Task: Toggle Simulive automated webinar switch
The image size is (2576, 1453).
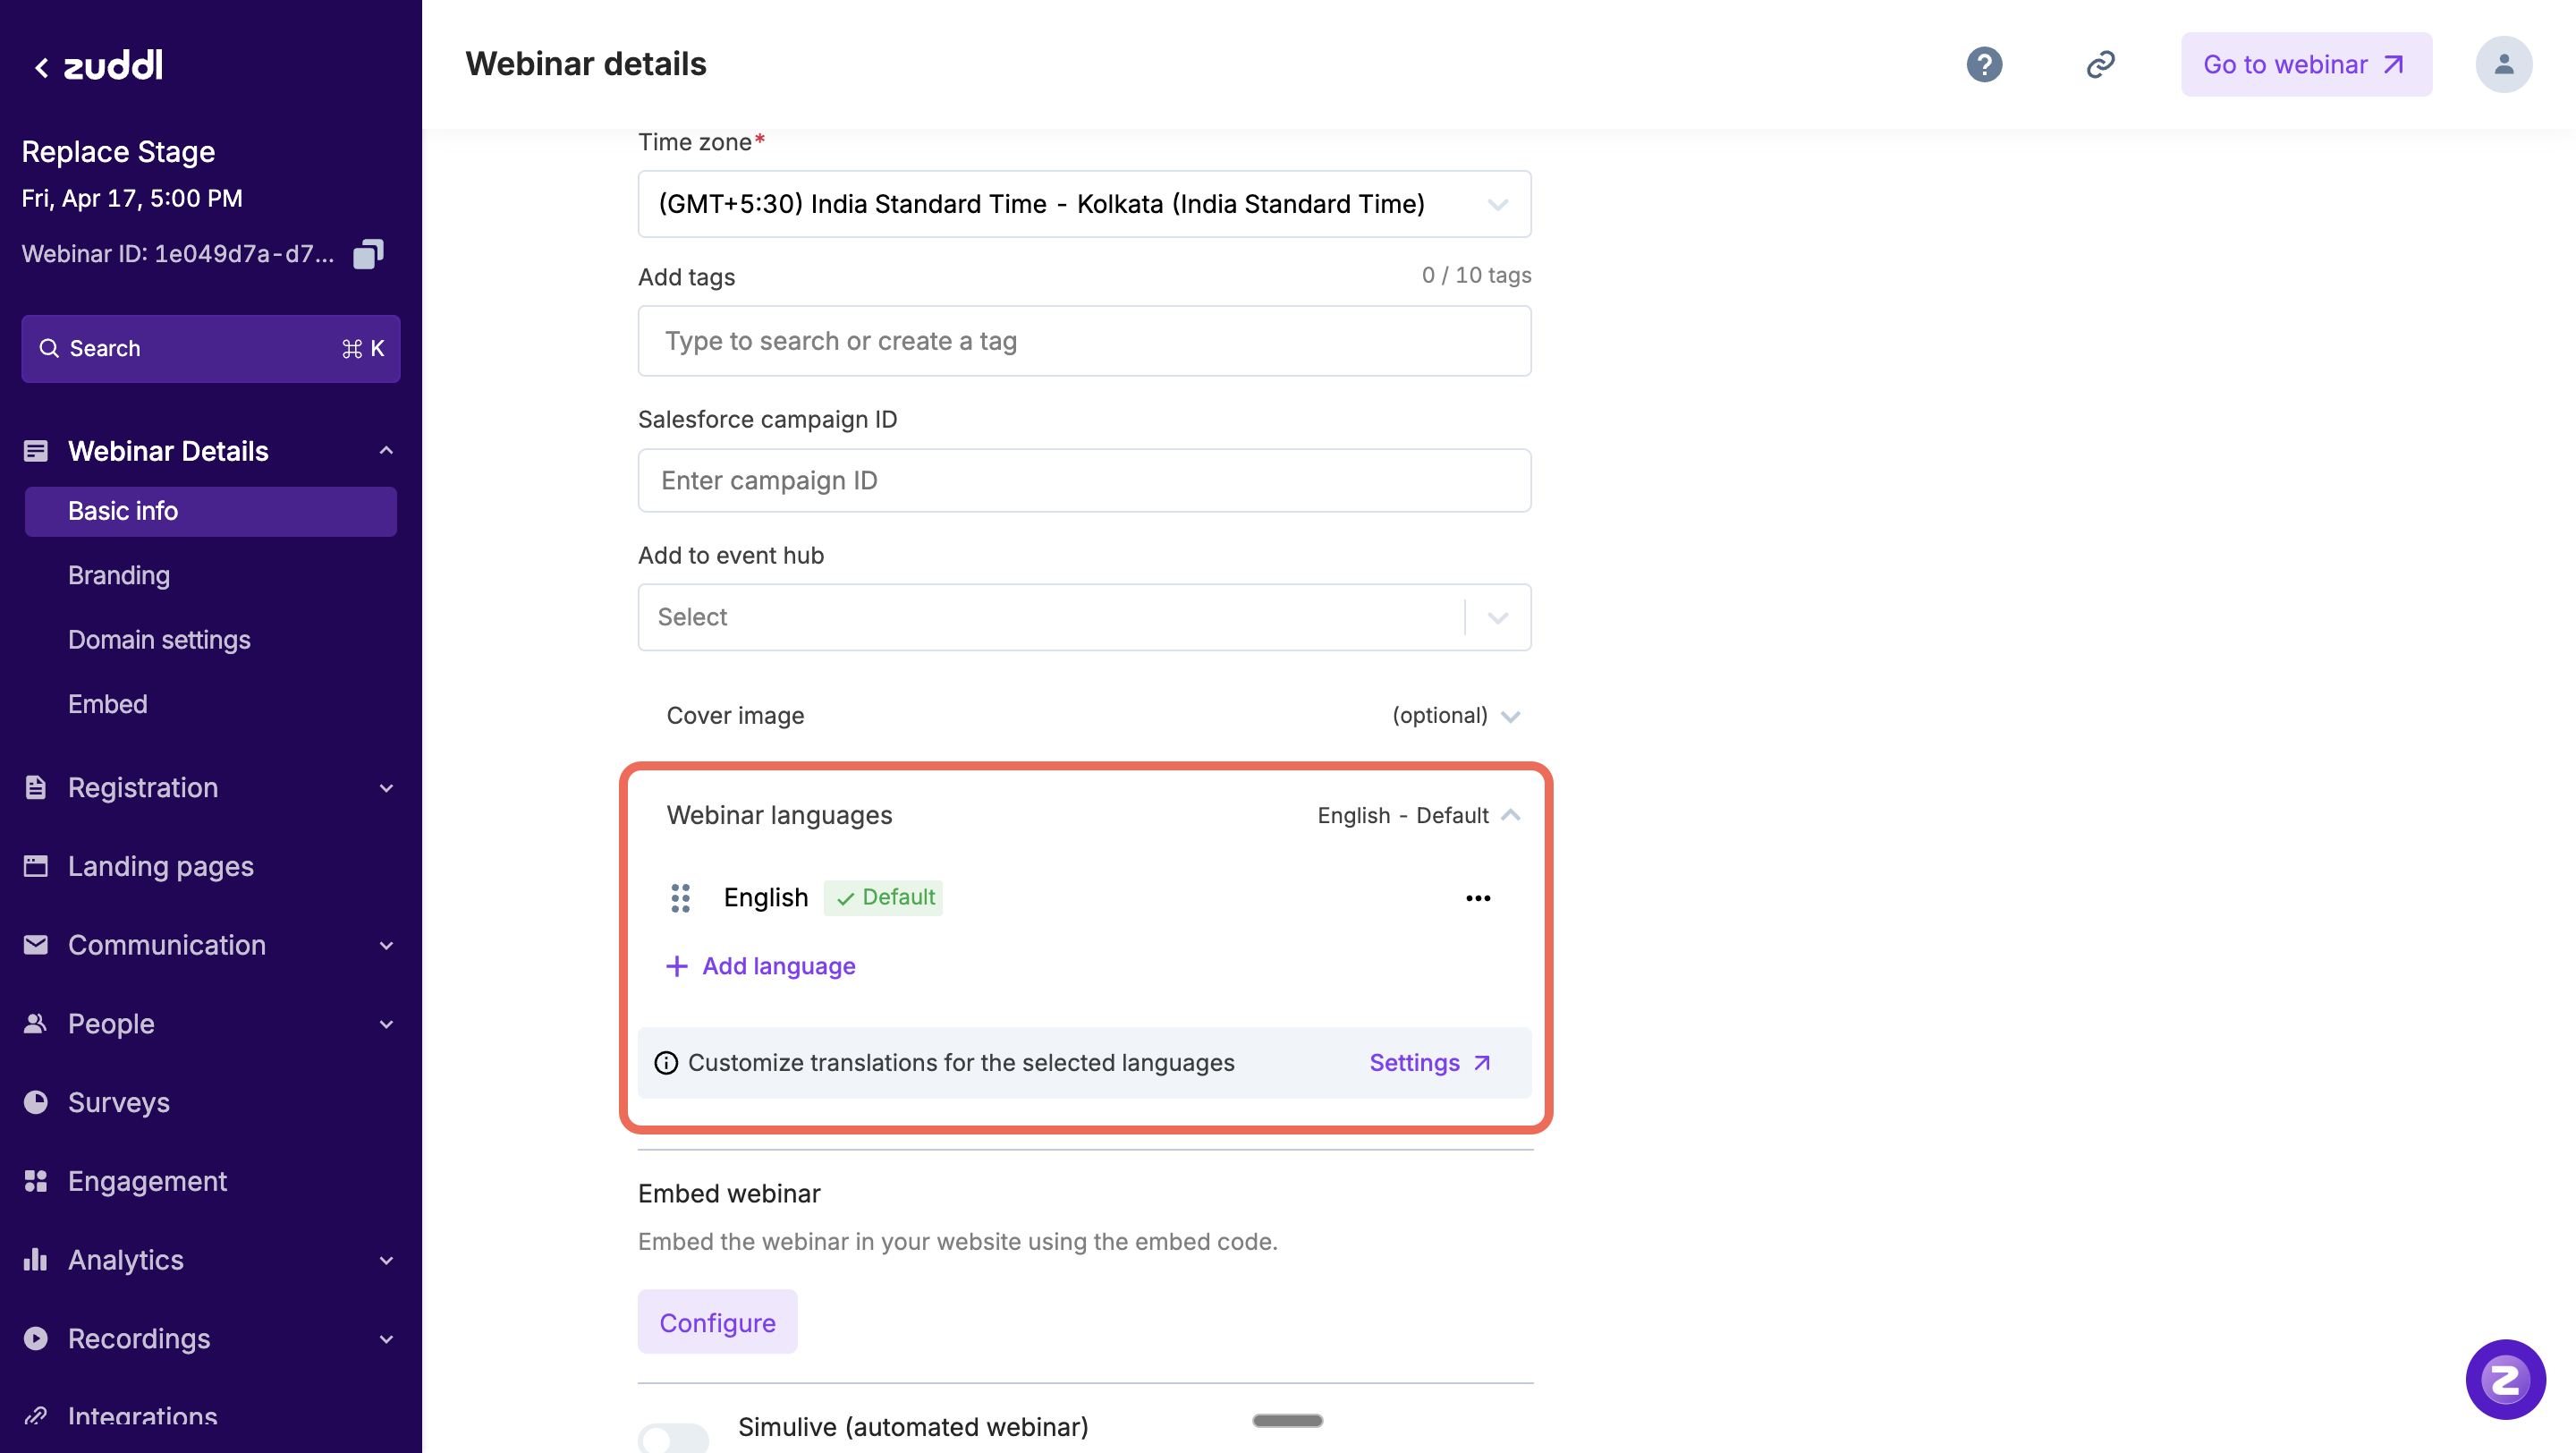Action: point(673,1437)
